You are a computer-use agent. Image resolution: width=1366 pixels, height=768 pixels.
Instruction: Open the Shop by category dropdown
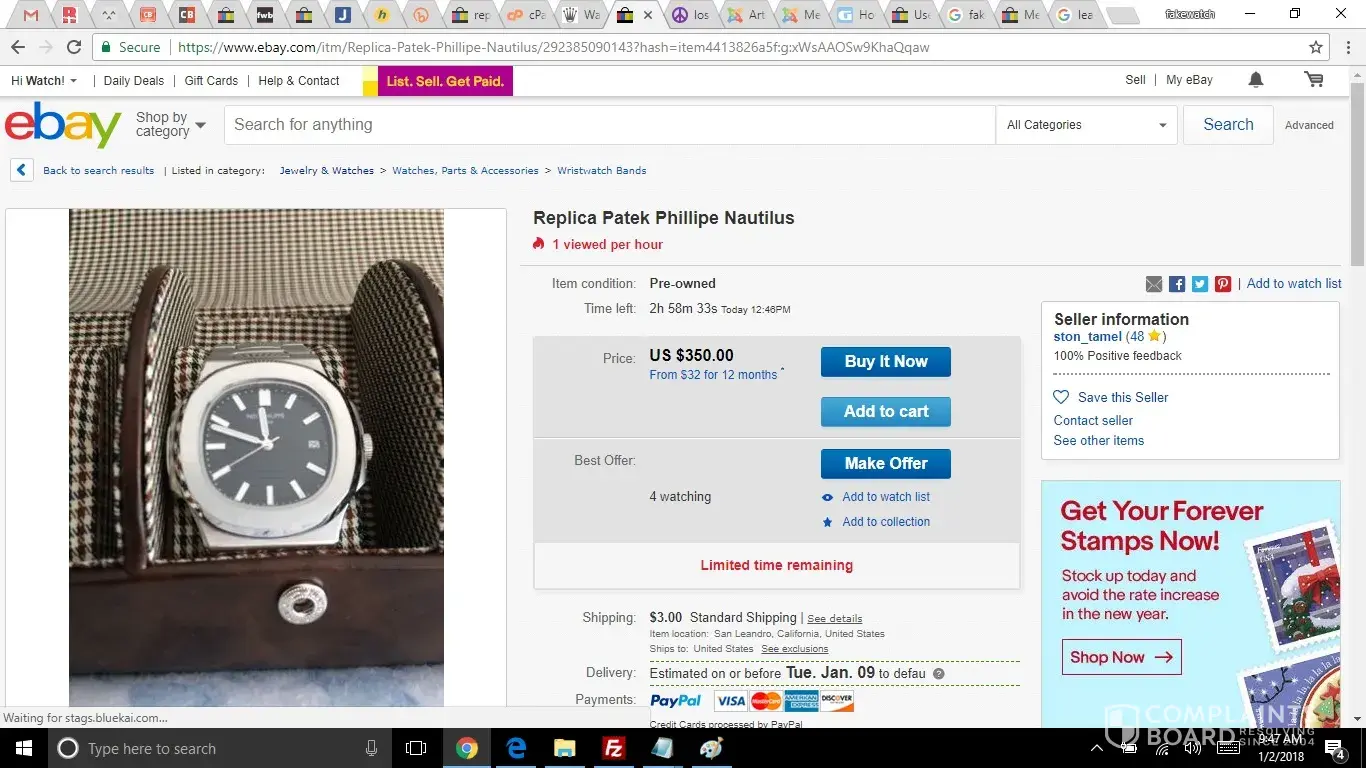pyautogui.click(x=170, y=125)
